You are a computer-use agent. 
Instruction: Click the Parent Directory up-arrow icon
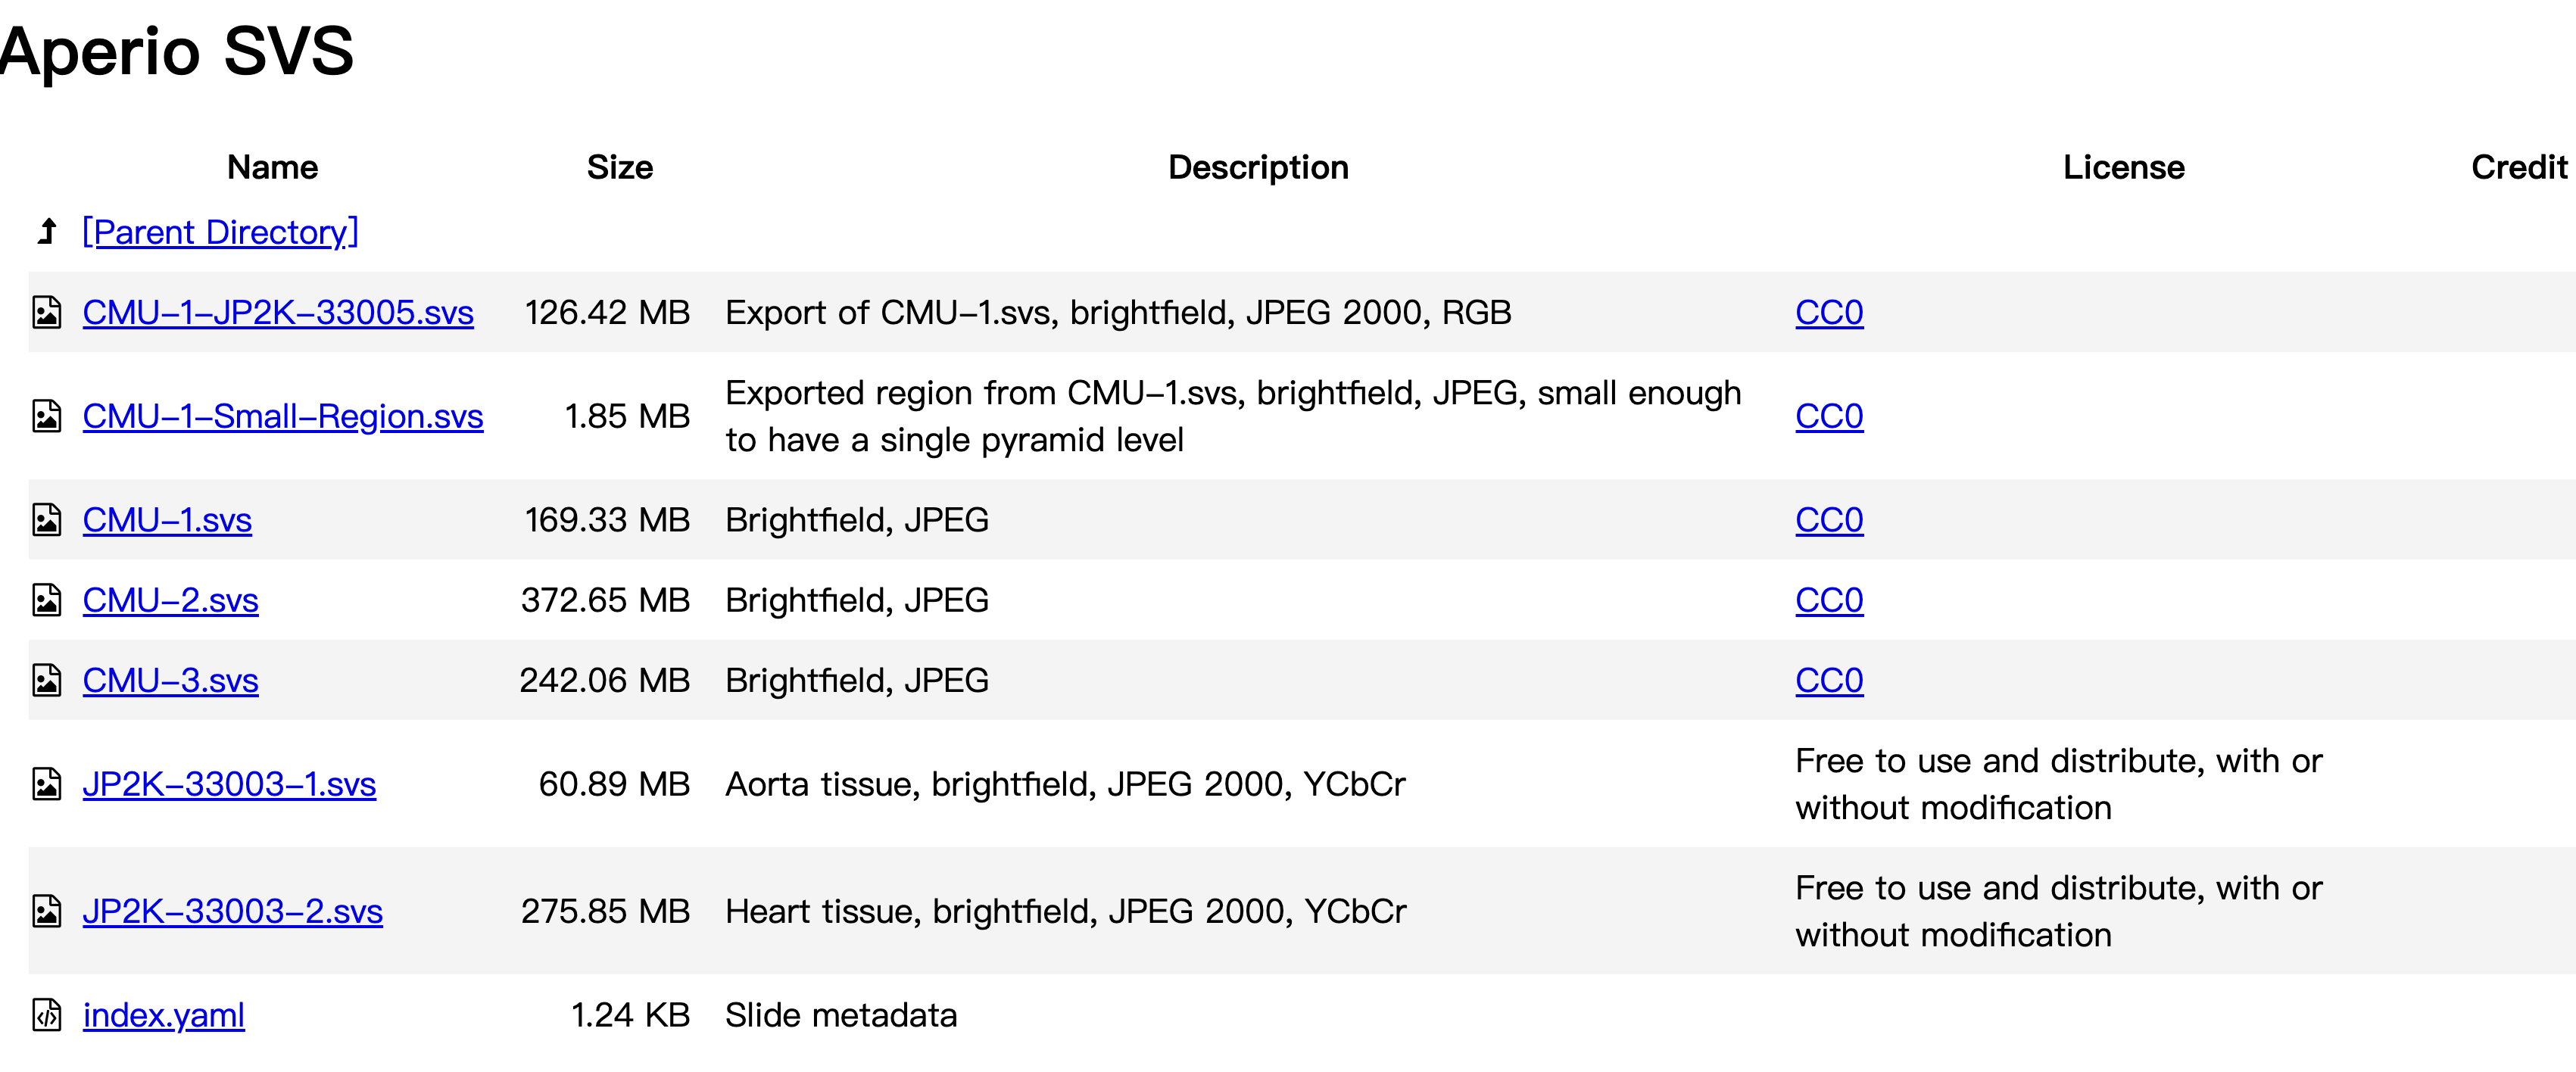(47, 231)
